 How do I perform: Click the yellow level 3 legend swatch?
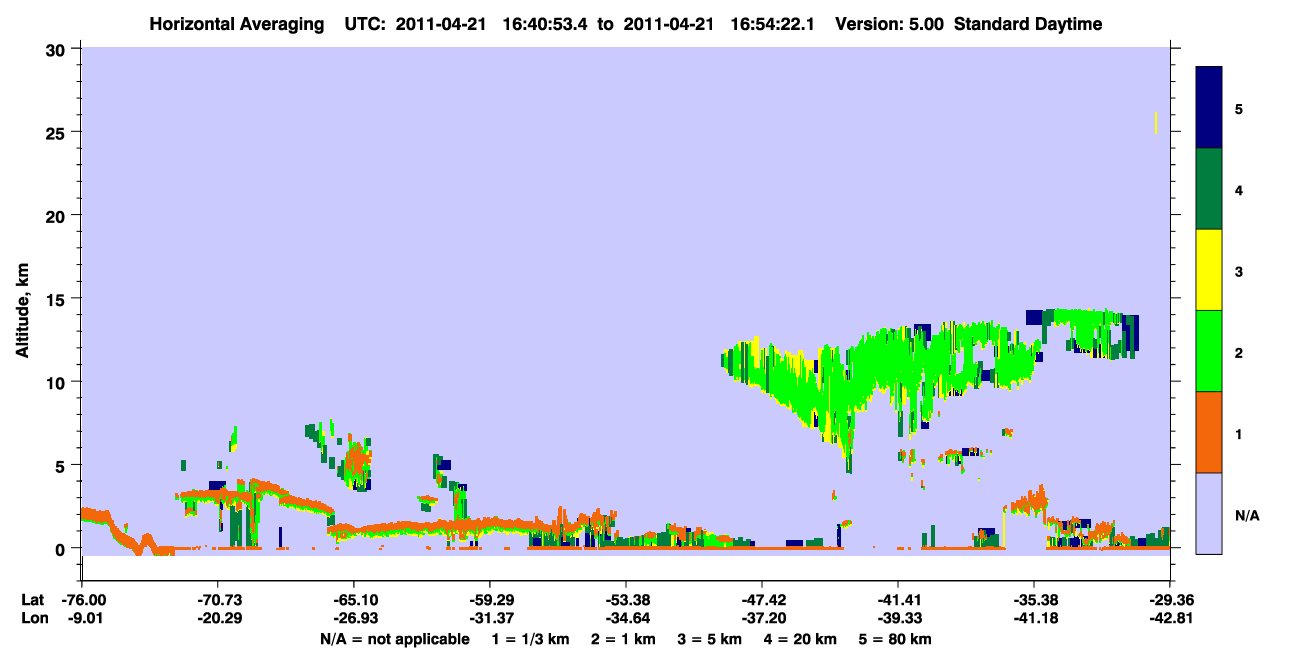[1209, 270]
